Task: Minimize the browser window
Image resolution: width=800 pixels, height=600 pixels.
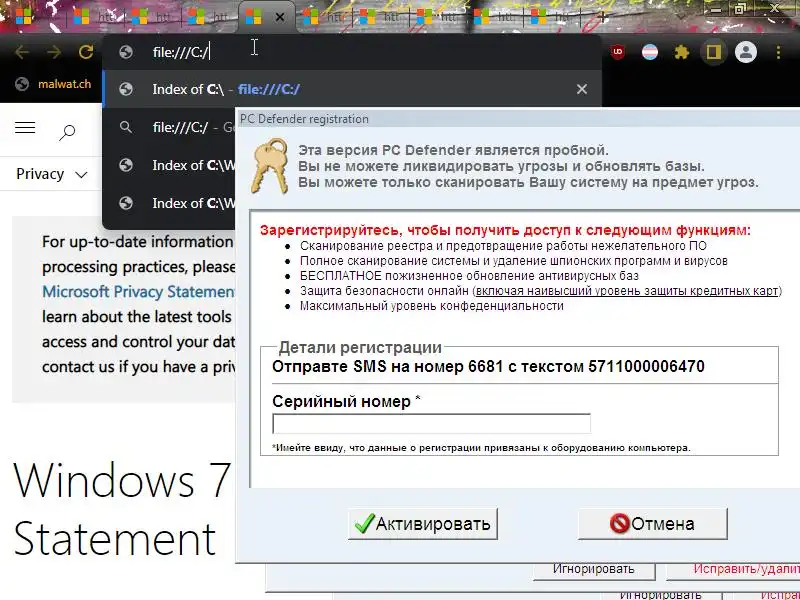Action: pyautogui.click(x=716, y=9)
